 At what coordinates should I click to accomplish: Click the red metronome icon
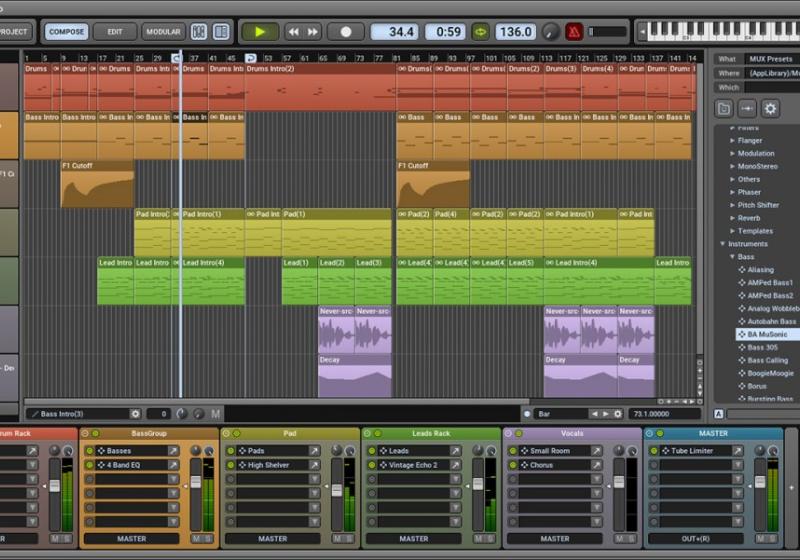pos(574,32)
